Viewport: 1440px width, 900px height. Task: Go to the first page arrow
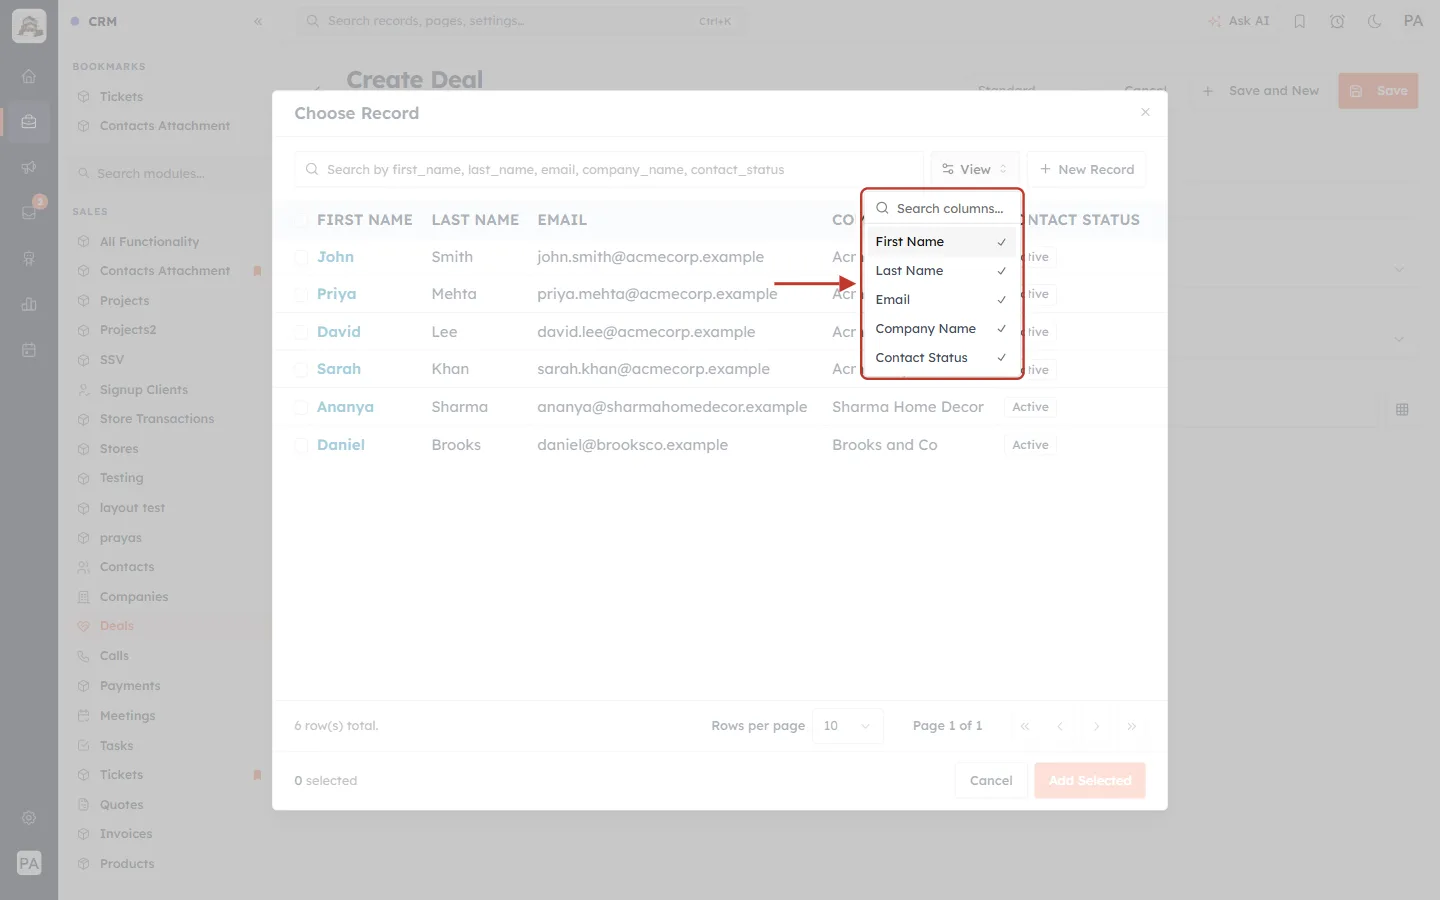(x=1024, y=726)
